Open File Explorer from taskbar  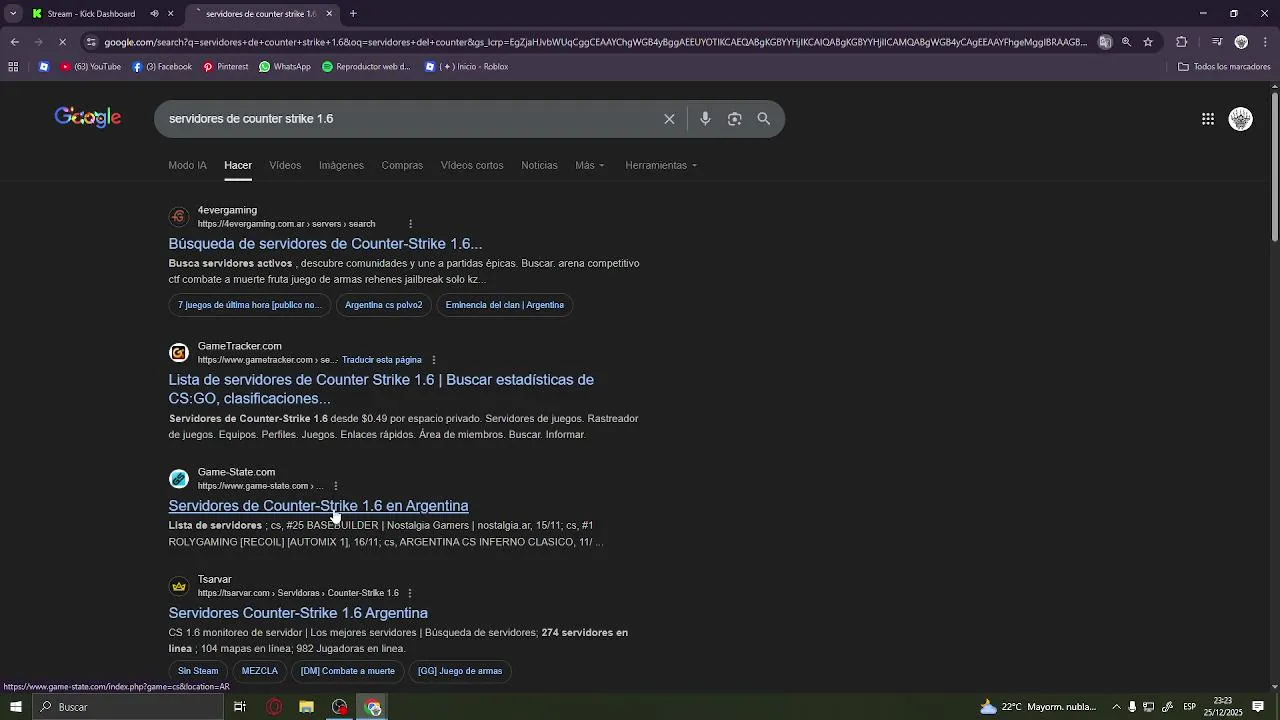click(307, 707)
